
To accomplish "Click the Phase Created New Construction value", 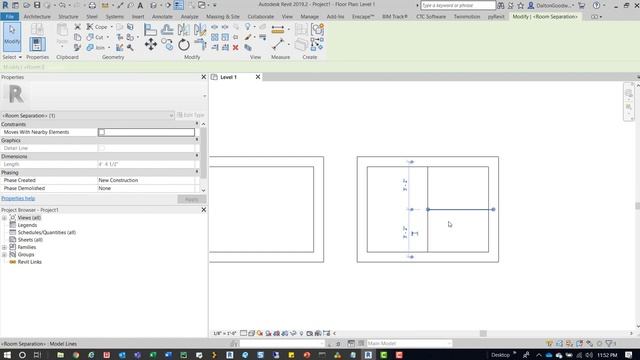I will click(146, 180).
